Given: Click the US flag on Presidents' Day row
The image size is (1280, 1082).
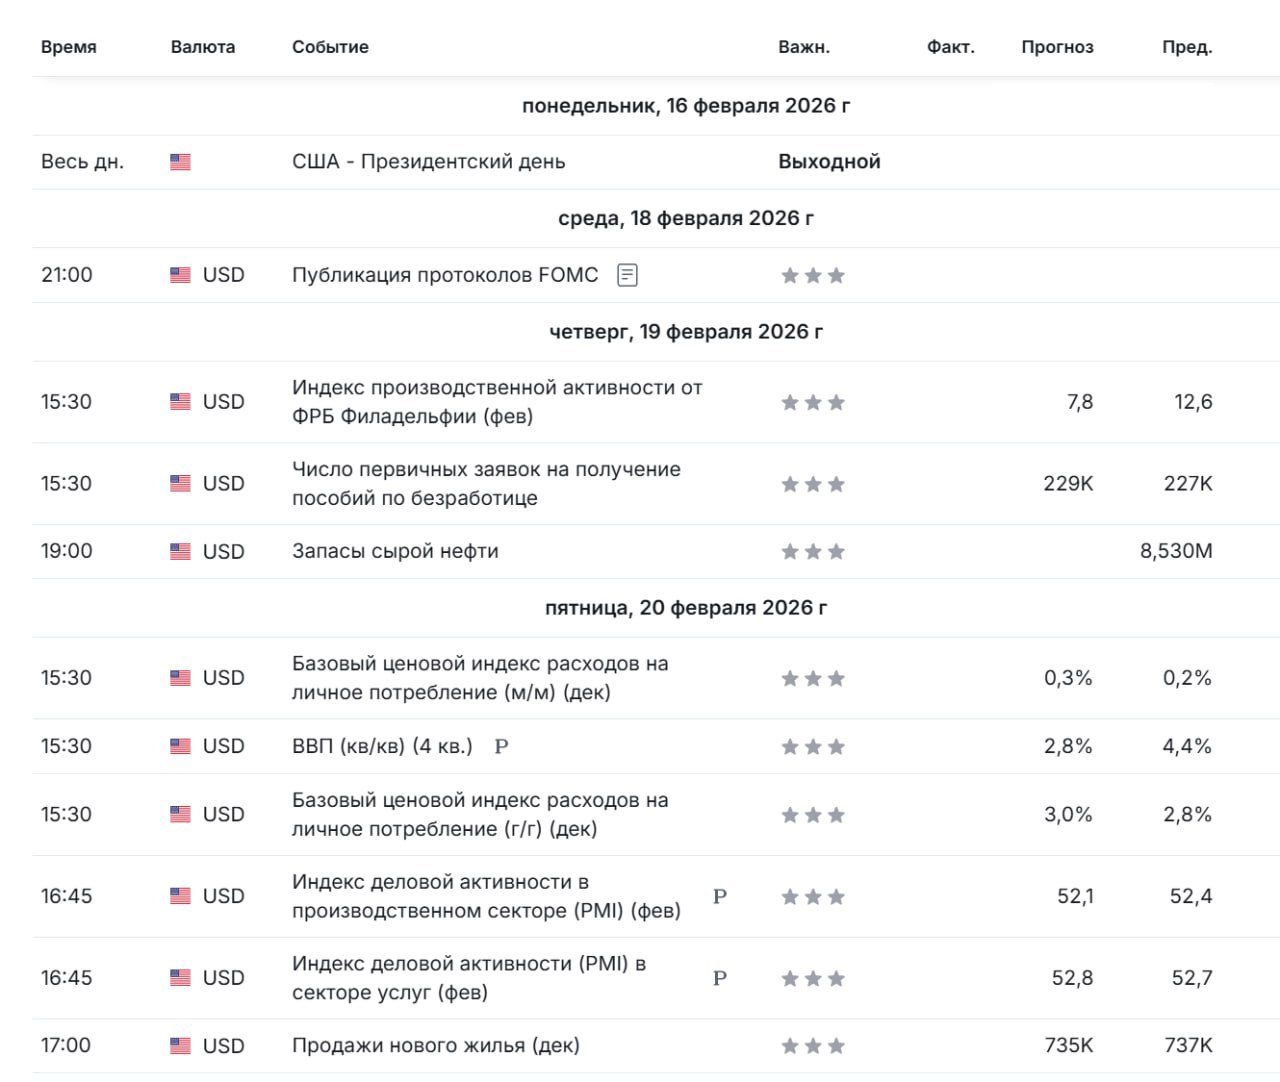Looking at the screenshot, I should tap(180, 162).
